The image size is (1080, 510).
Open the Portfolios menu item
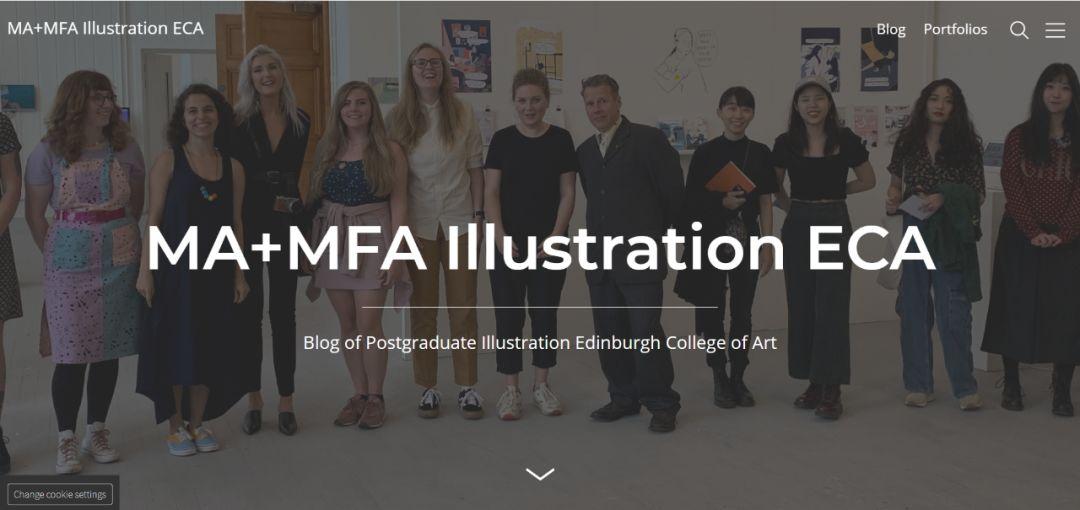pyautogui.click(x=955, y=30)
